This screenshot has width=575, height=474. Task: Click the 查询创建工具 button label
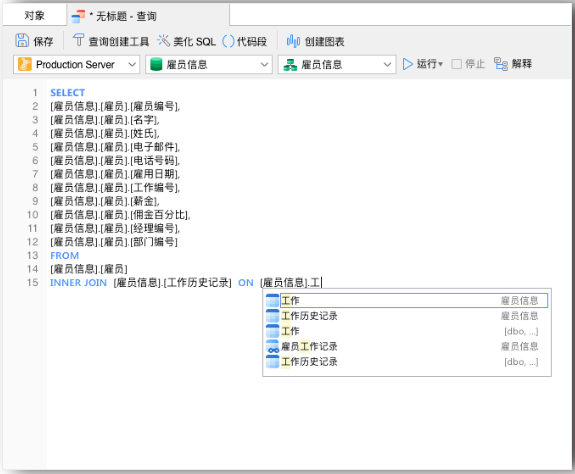pyautogui.click(x=119, y=42)
